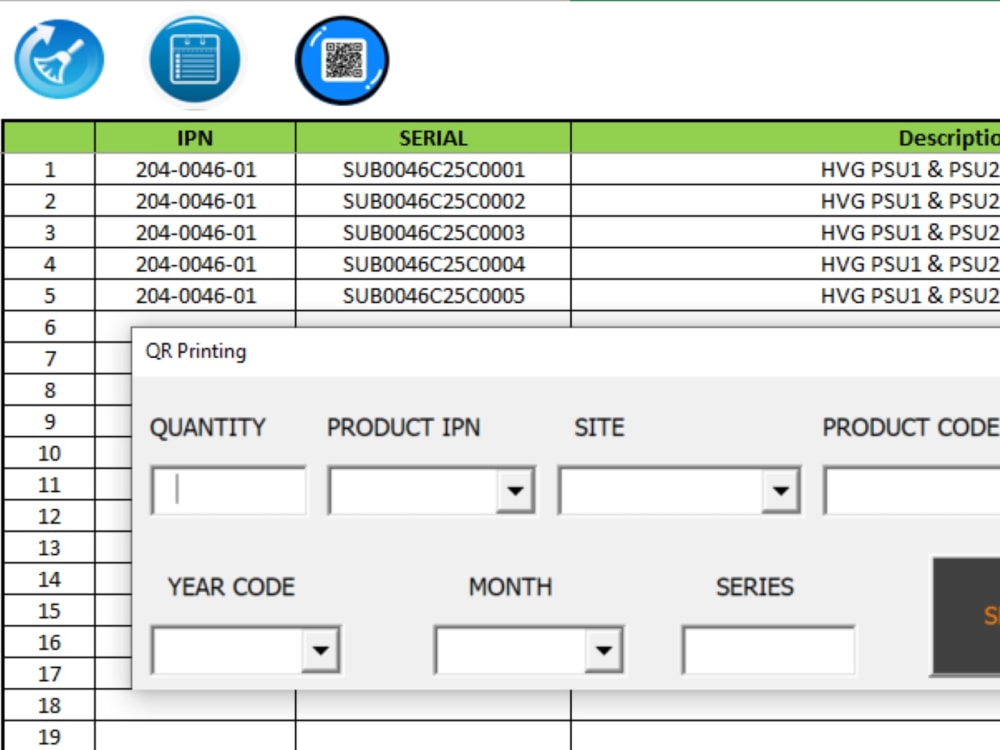The width and height of the screenshot is (1000, 750).
Task: Select description cell in row 5
Action: click(786, 295)
